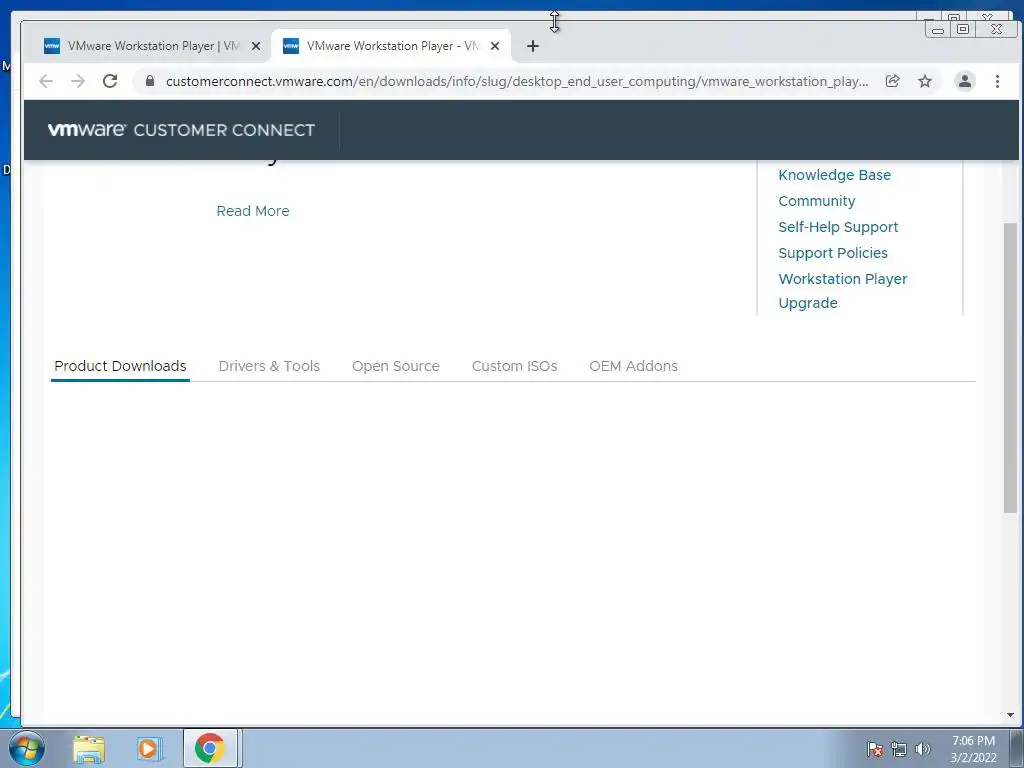Click the network tray icon
1024x768 pixels.
click(x=899, y=749)
